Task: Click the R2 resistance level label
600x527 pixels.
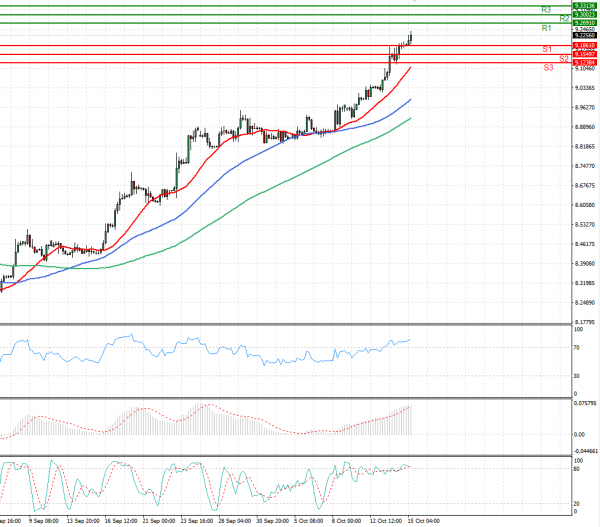Action: tap(565, 18)
